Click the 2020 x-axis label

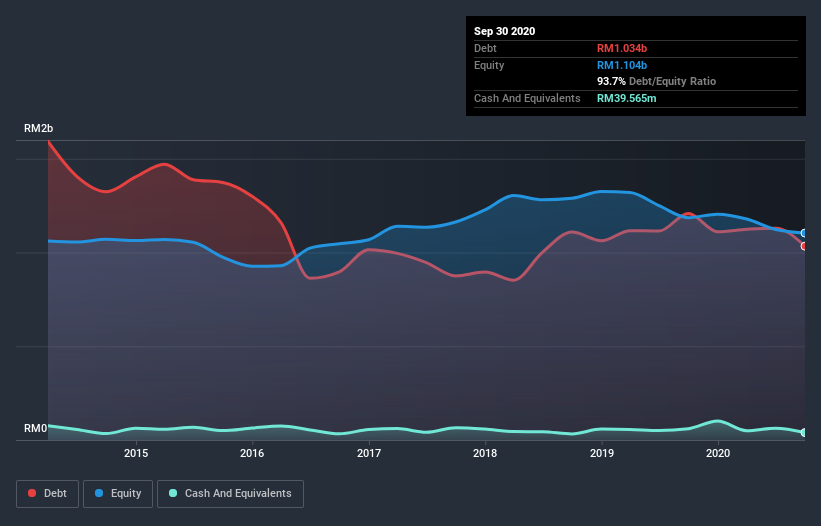(x=718, y=453)
